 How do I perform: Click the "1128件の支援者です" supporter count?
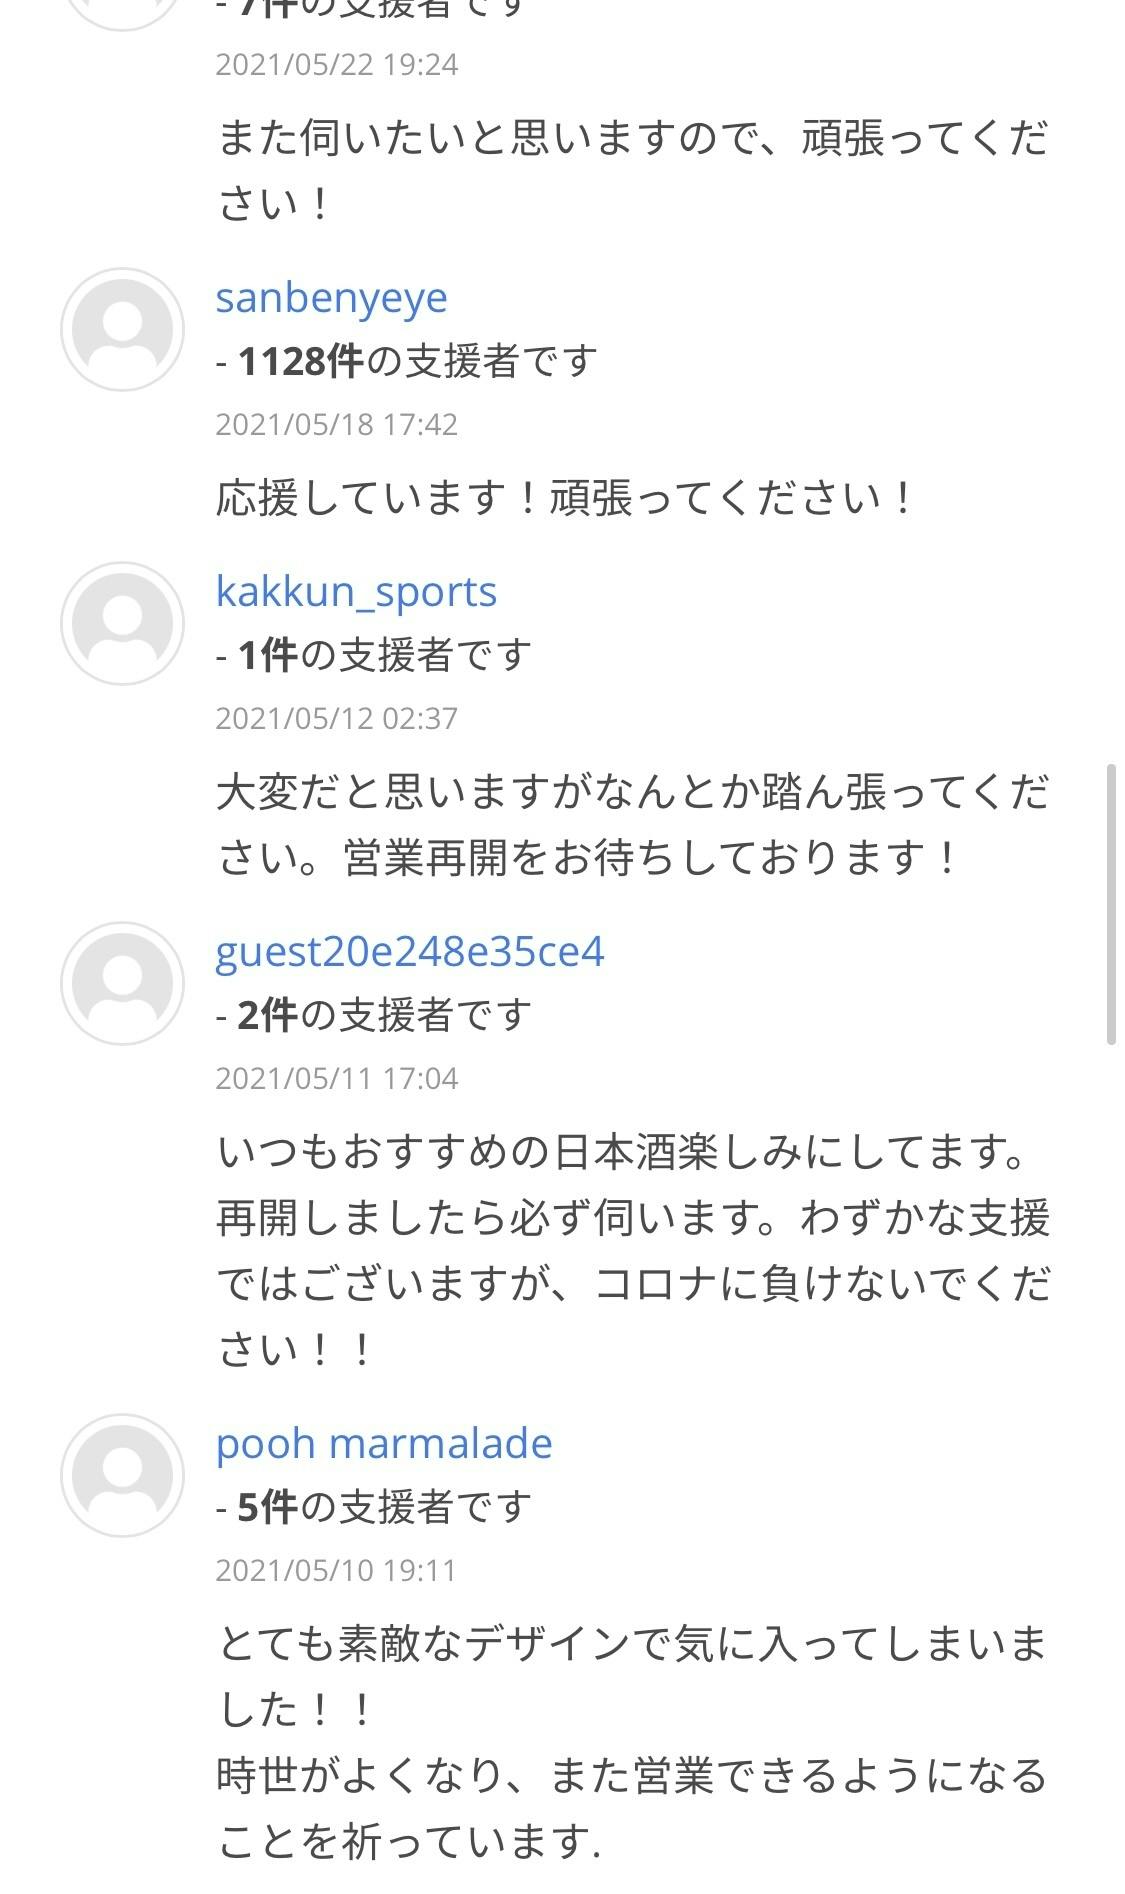[x=407, y=361]
